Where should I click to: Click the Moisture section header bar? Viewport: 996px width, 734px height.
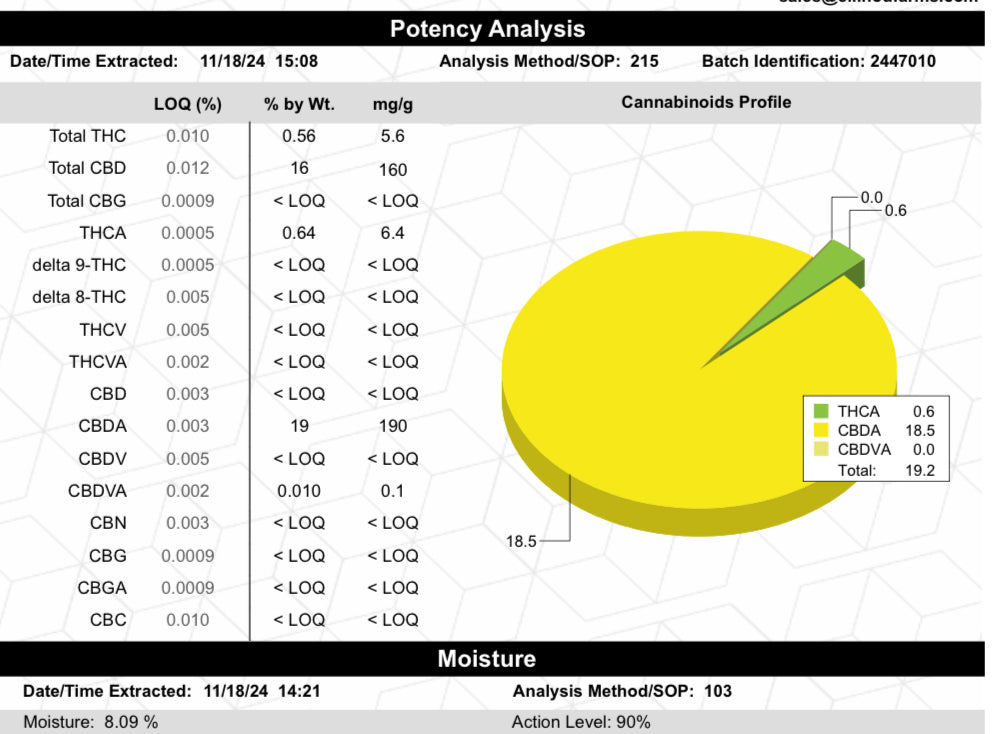[x=487, y=659]
